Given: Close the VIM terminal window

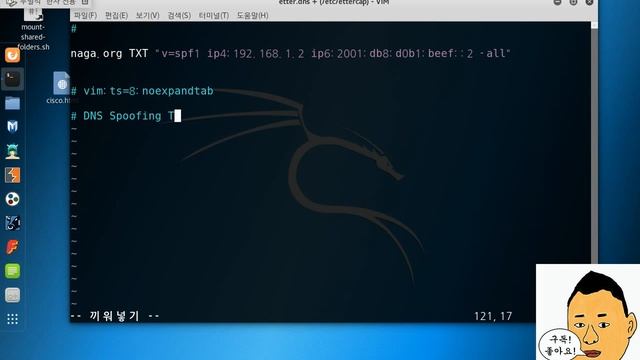Looking at the screenshot, I should (589, 2).
